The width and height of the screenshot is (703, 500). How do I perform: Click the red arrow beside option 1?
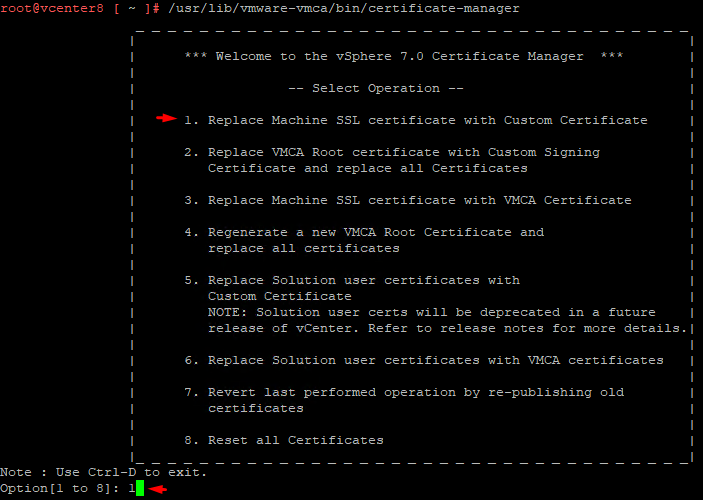click(165, 119)
